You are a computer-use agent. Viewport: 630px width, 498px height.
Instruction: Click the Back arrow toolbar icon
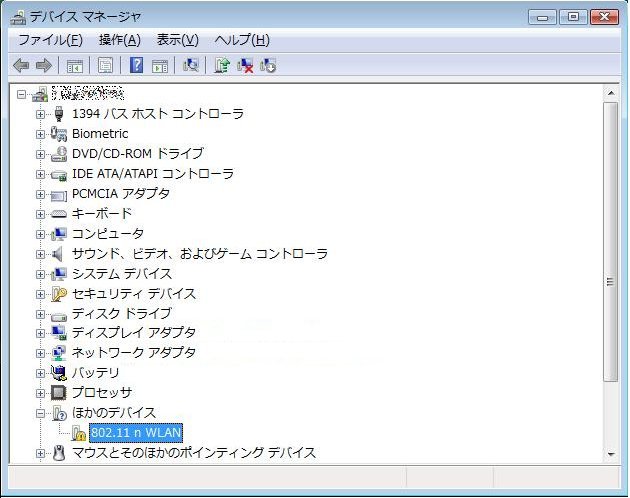pos(21,65)
